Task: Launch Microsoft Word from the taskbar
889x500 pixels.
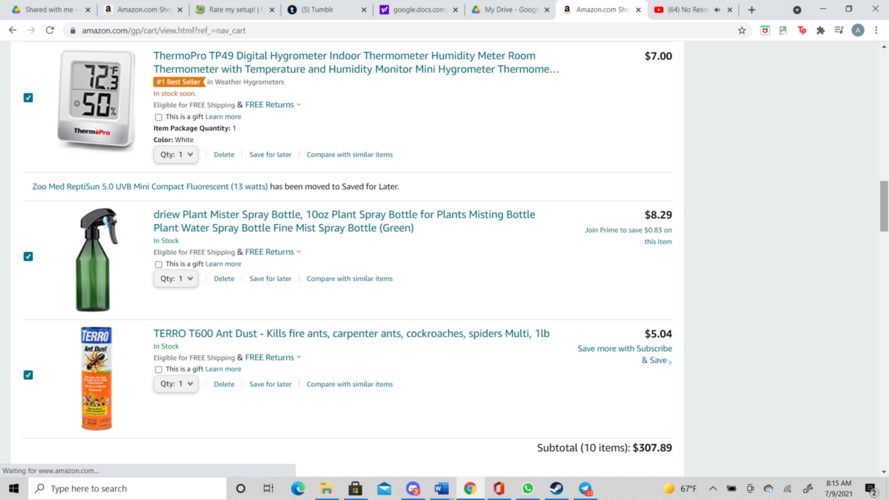Action: point(441,489)
